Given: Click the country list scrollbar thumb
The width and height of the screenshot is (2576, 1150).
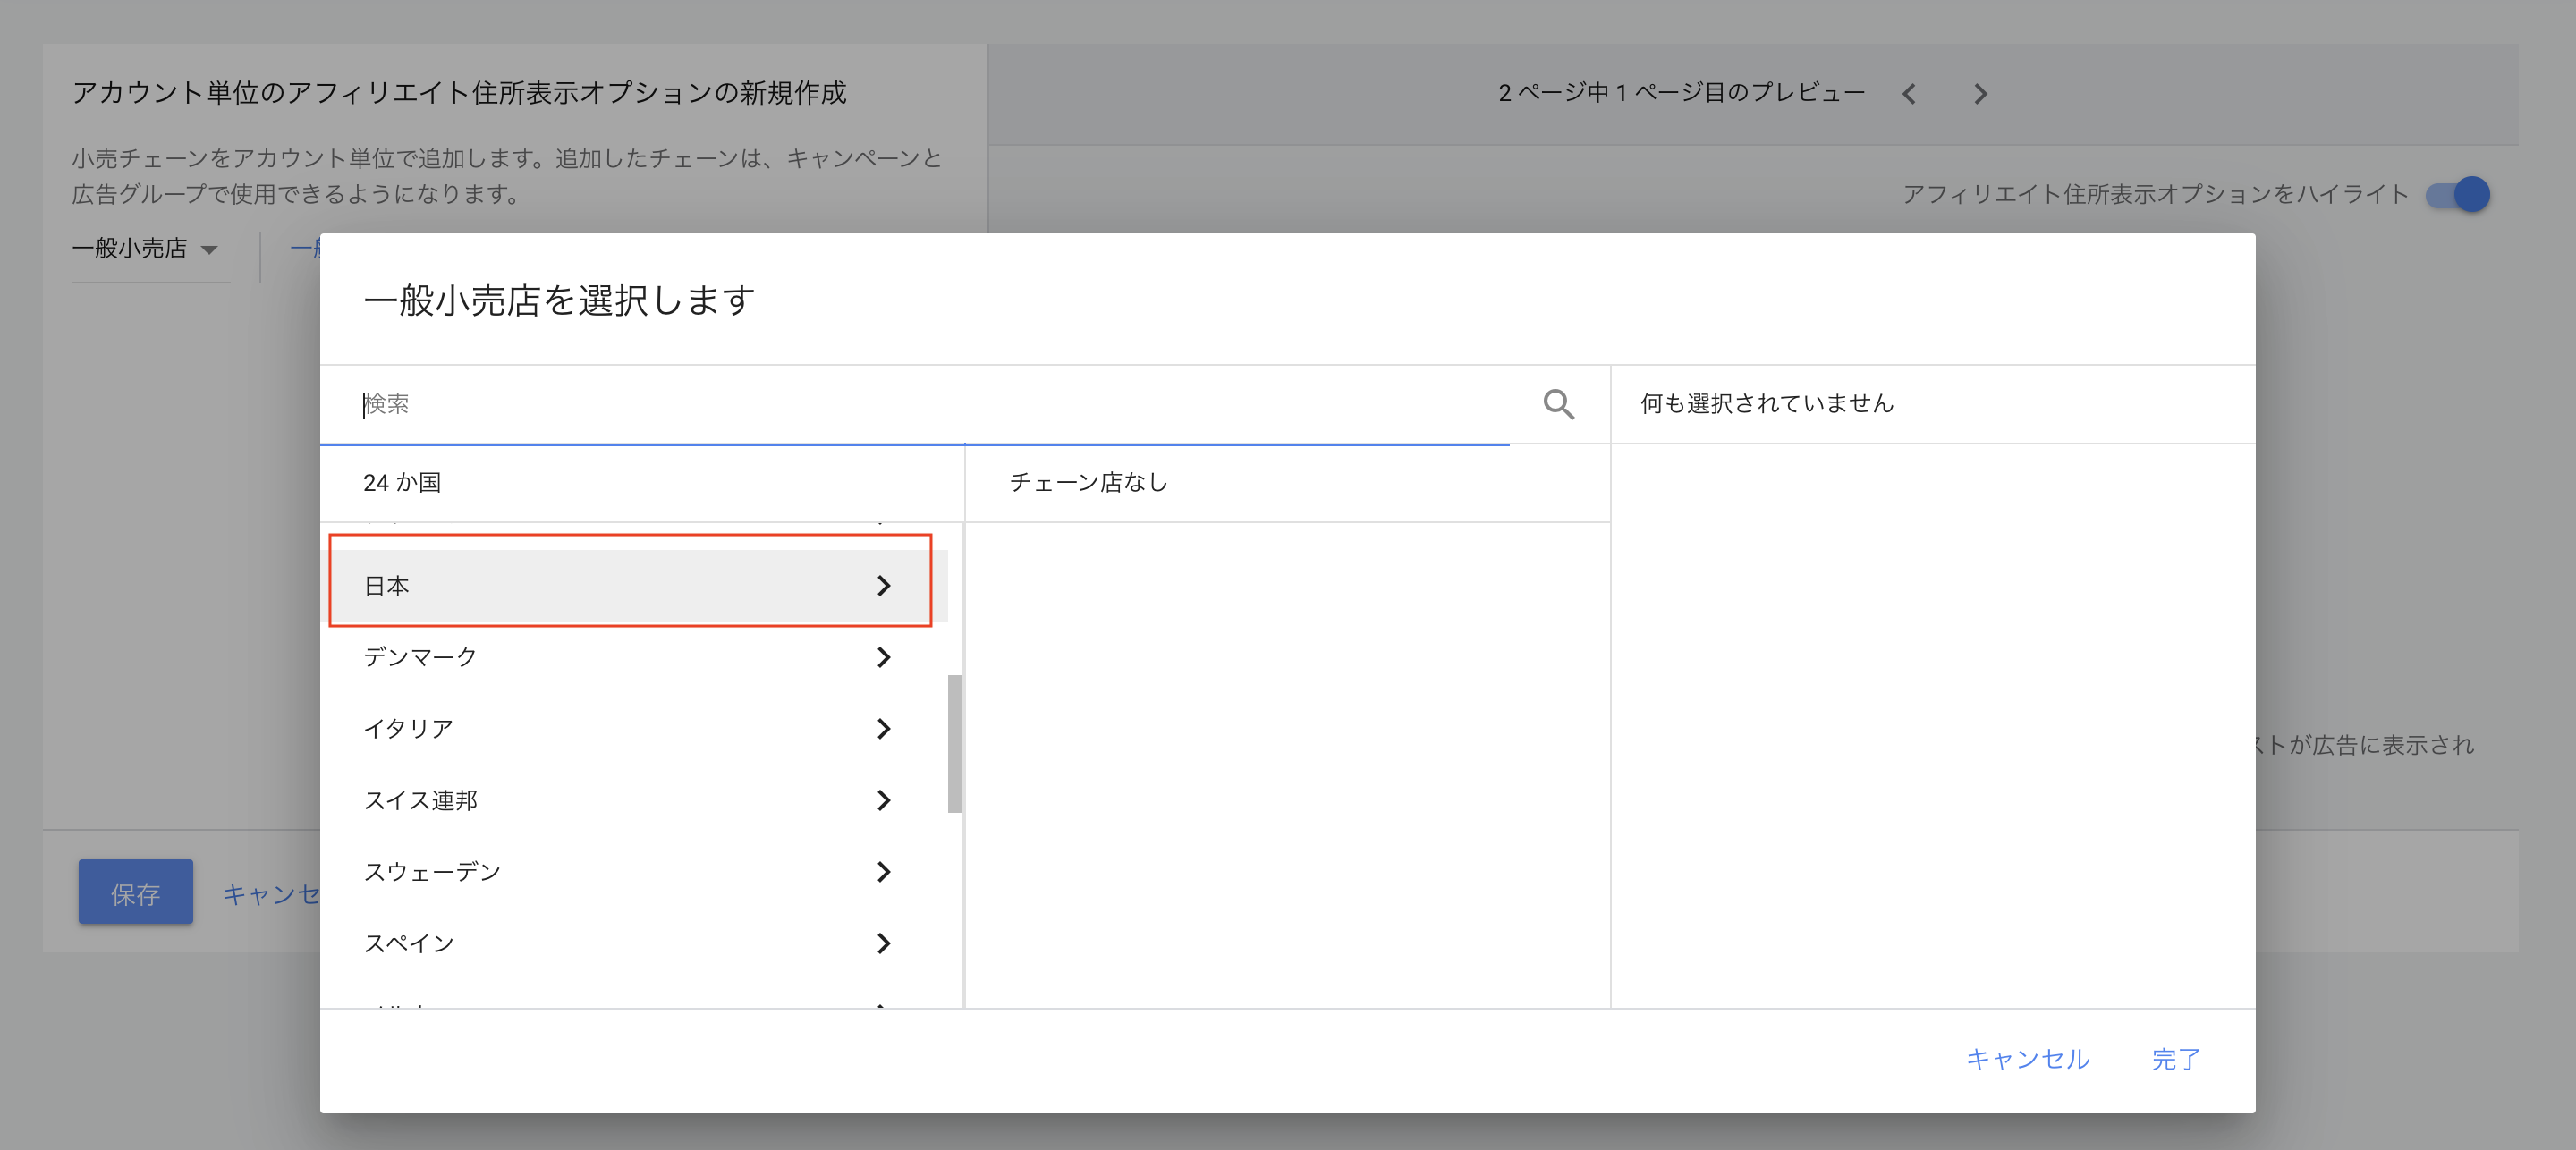Looking at the screenshot, I should (x=955, y=743).
